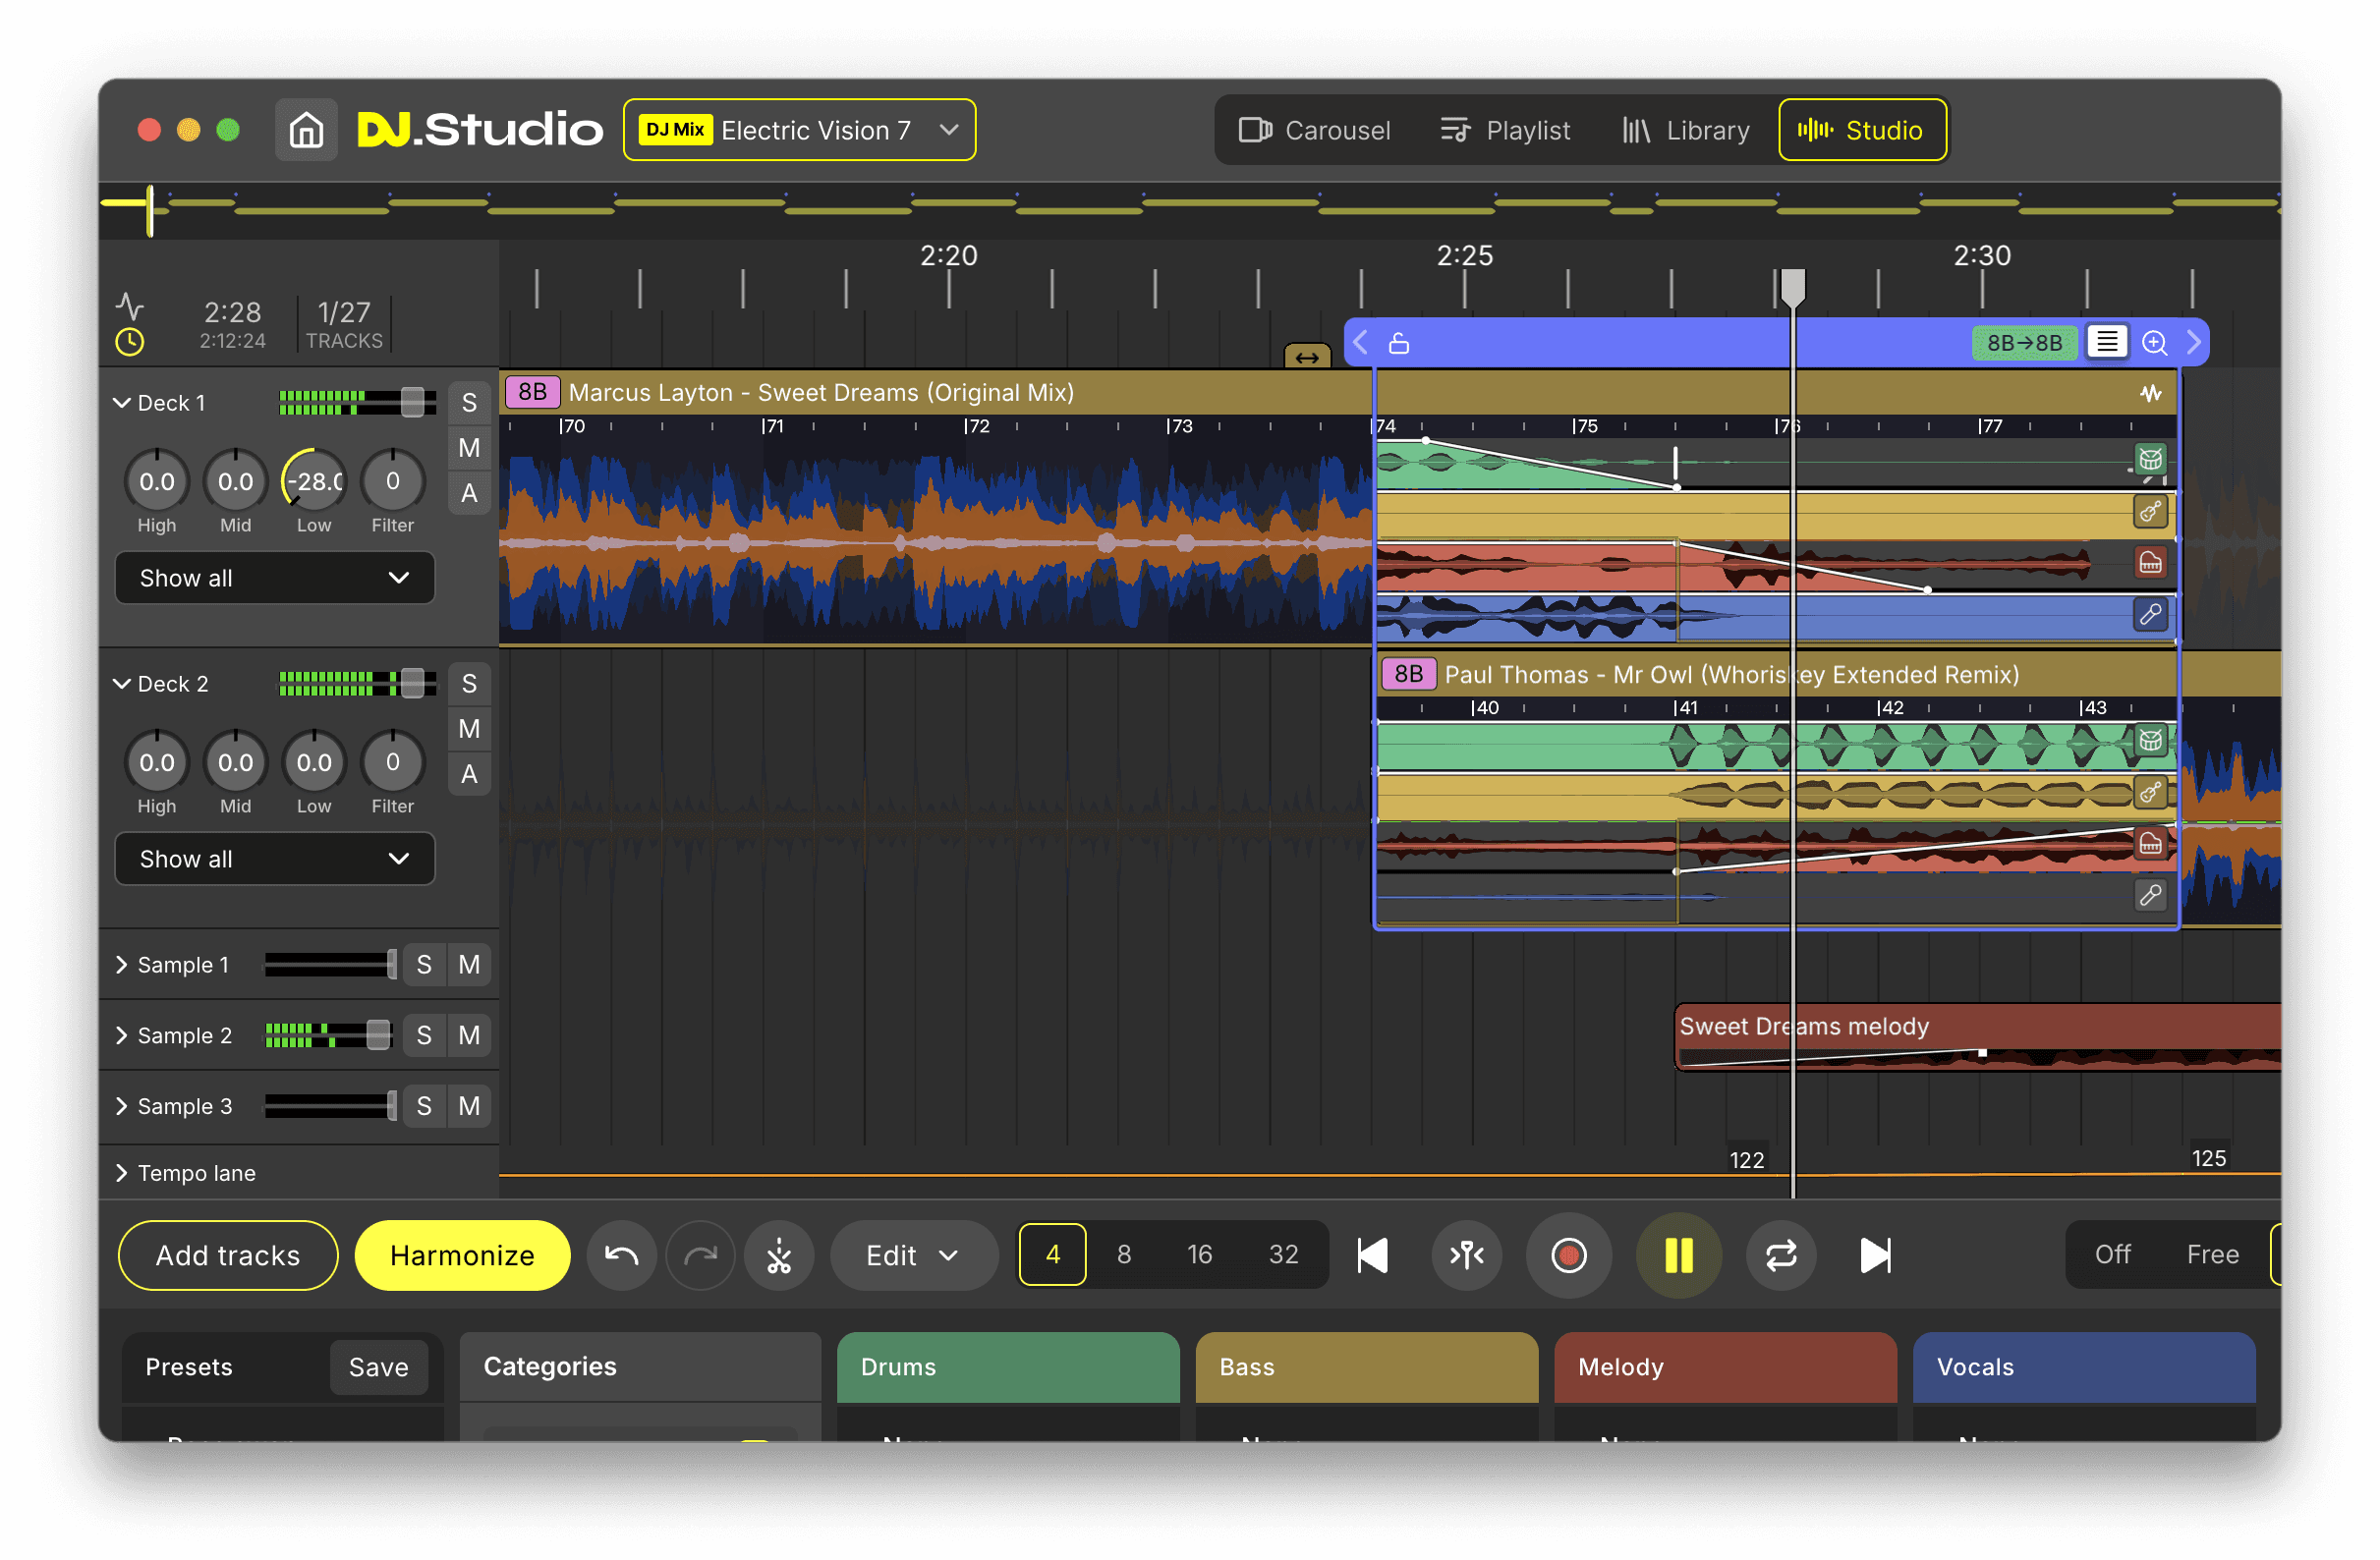Select Deck 2 vocals stem microphone icon
2380x1560 pixels.
pos(2151,895)
